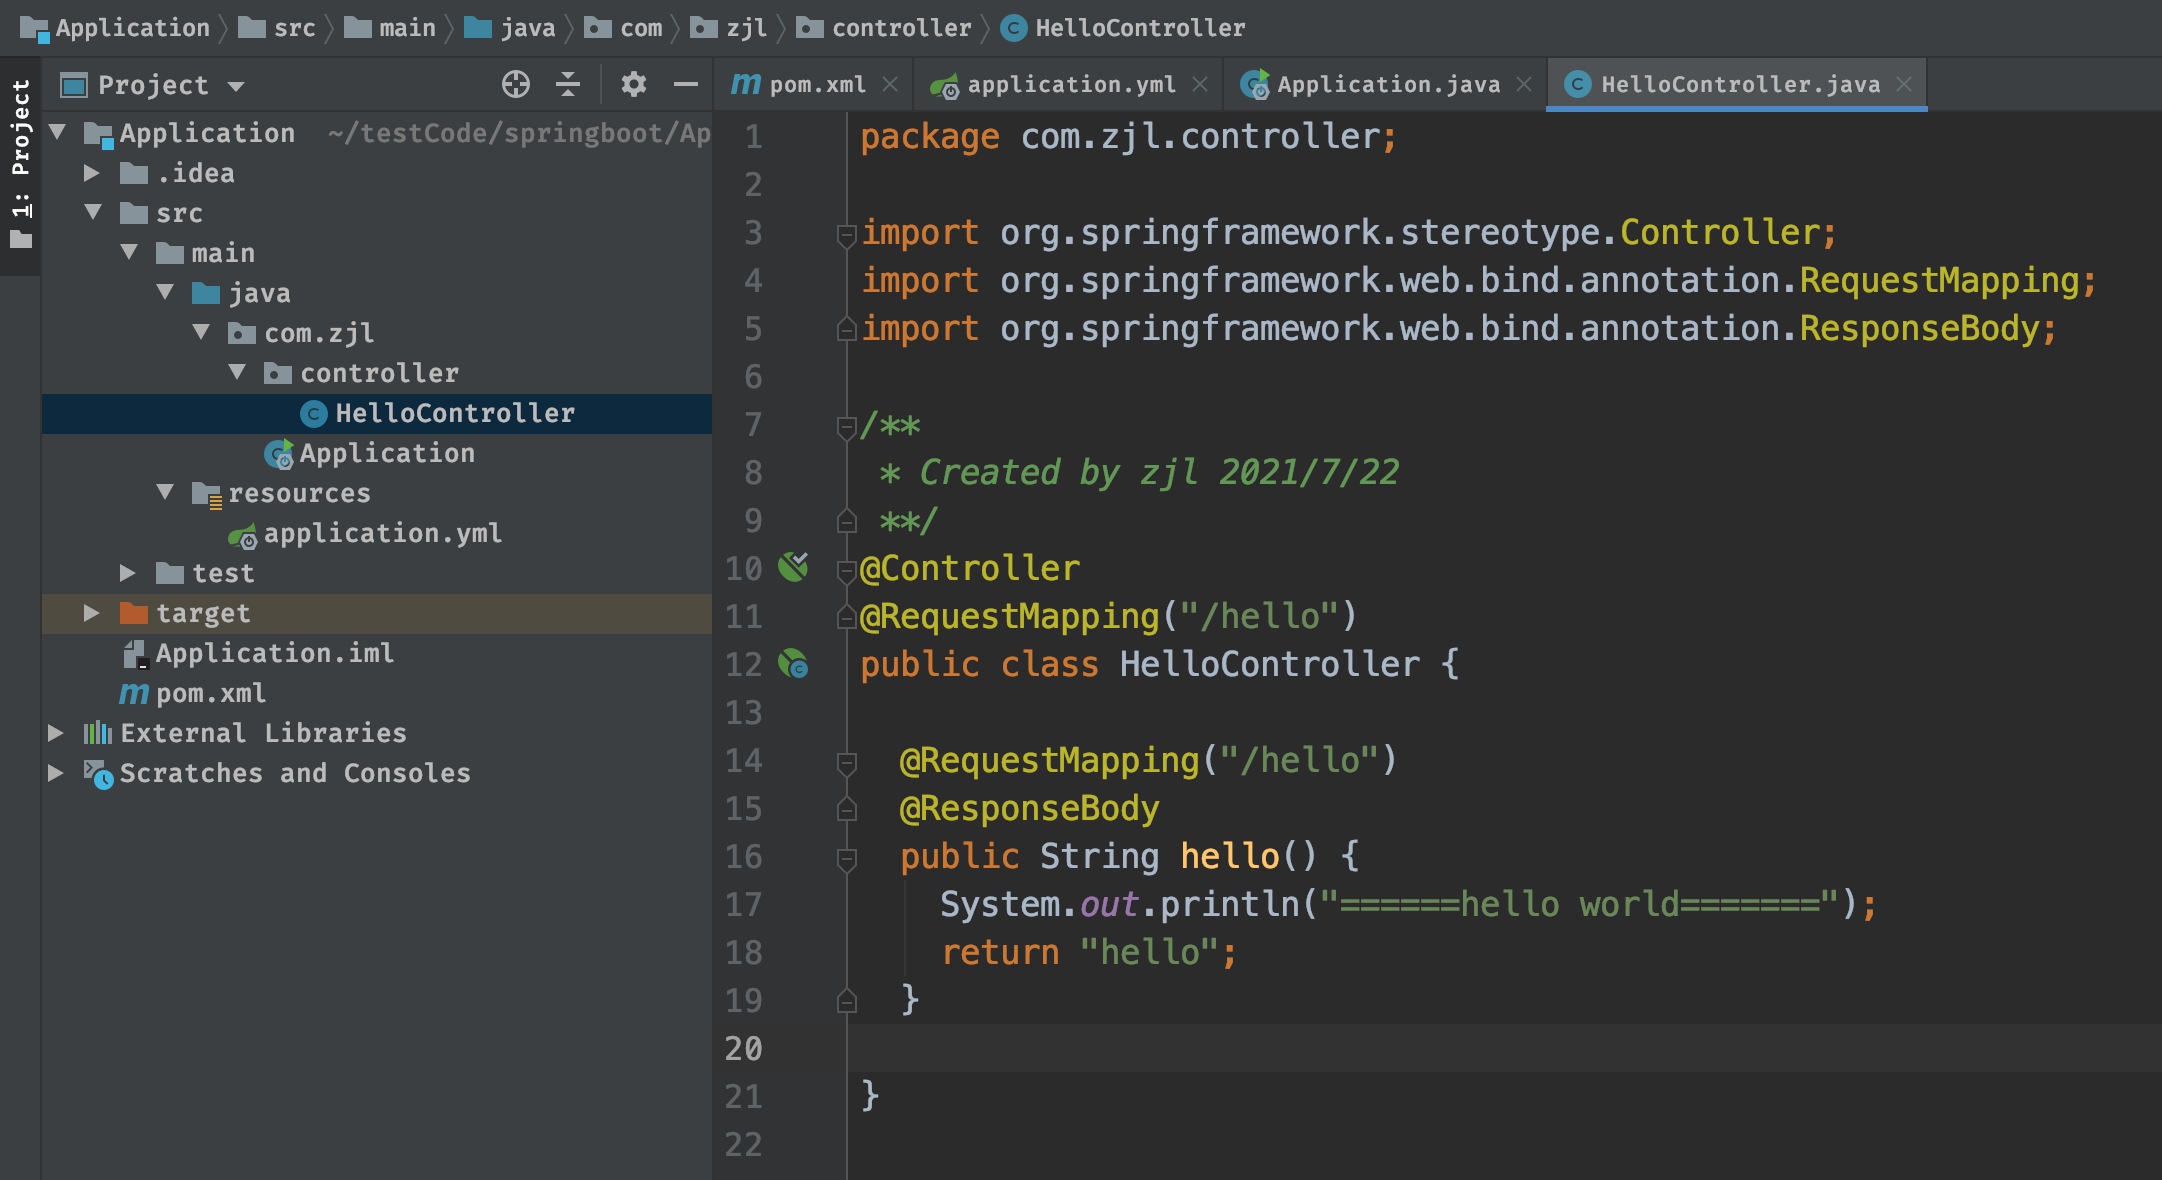2162x1180 pixels.
Task: Fold method annotations at line 14
Action: tap(846, 763)
